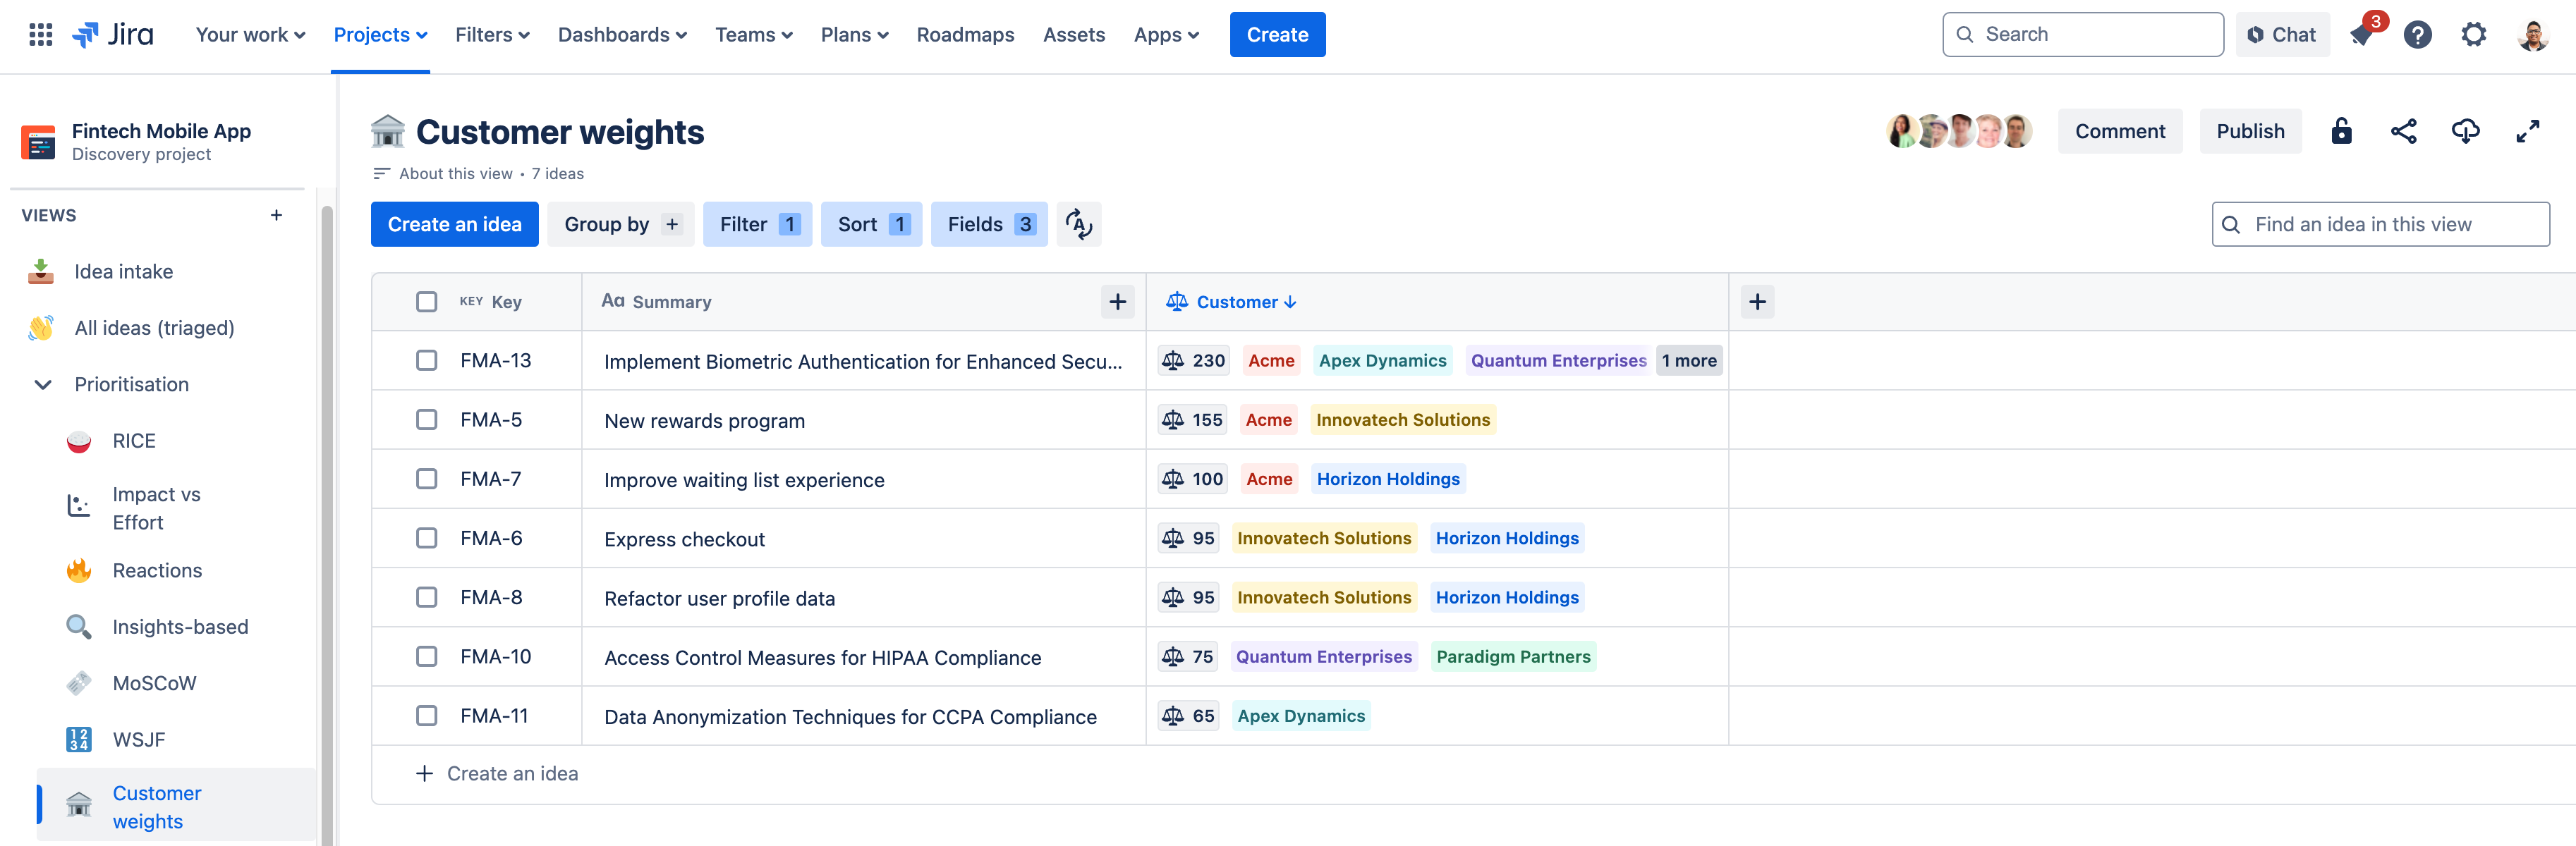Check the box for FMA-13
Image resolution: width=2576 pixels, height=846 pixels.
(x=427, y=360)
